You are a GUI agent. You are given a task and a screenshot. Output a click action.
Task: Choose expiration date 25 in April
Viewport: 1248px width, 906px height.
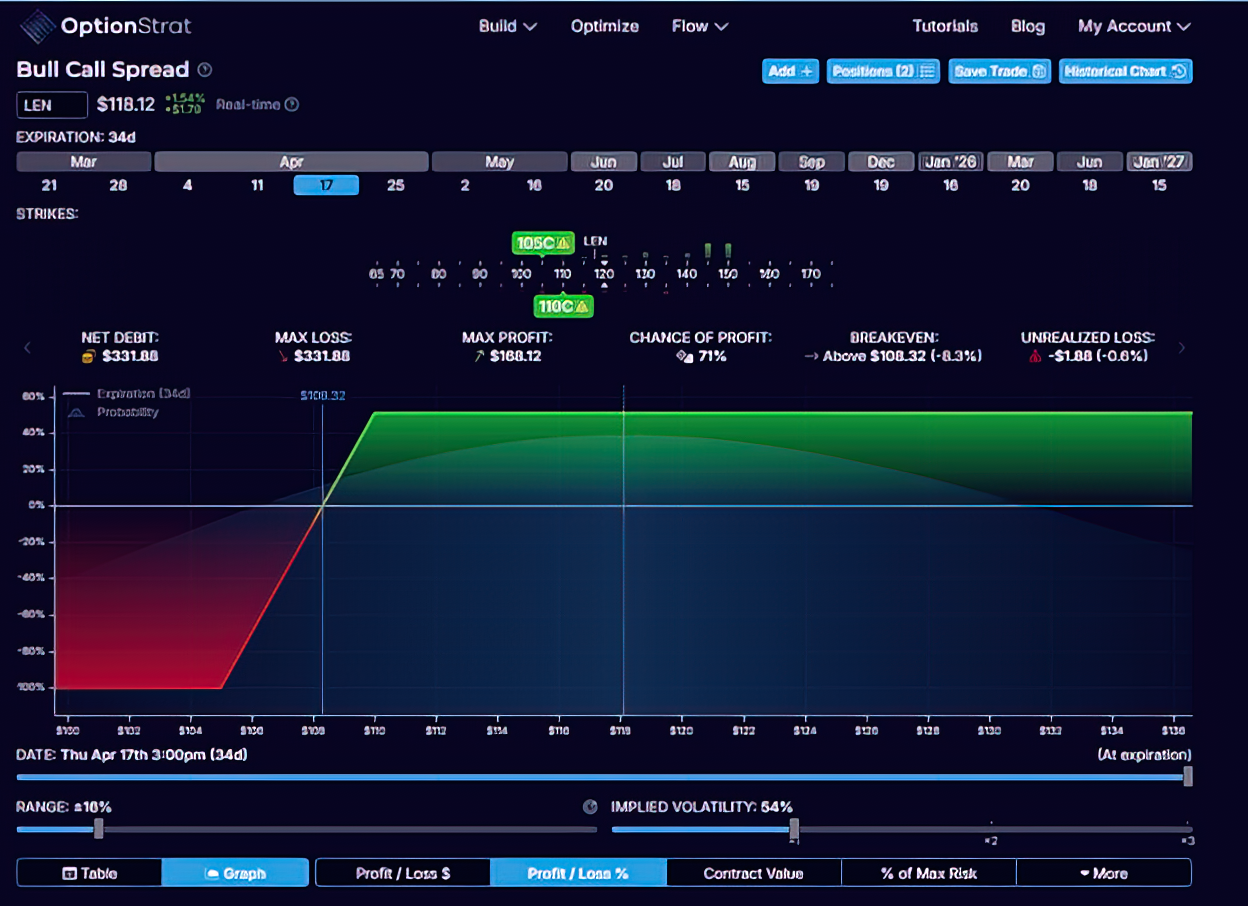[395, 185]
